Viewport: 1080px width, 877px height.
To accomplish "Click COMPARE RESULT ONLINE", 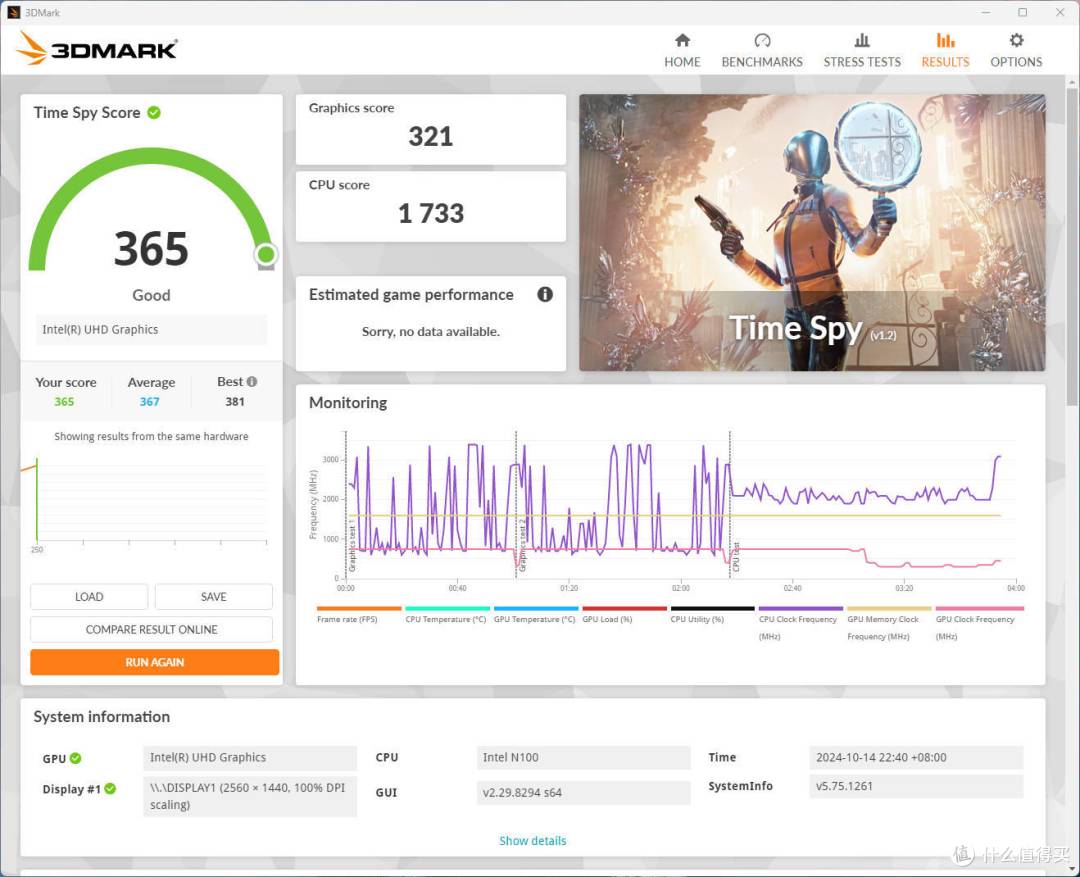I will point(152,630).
